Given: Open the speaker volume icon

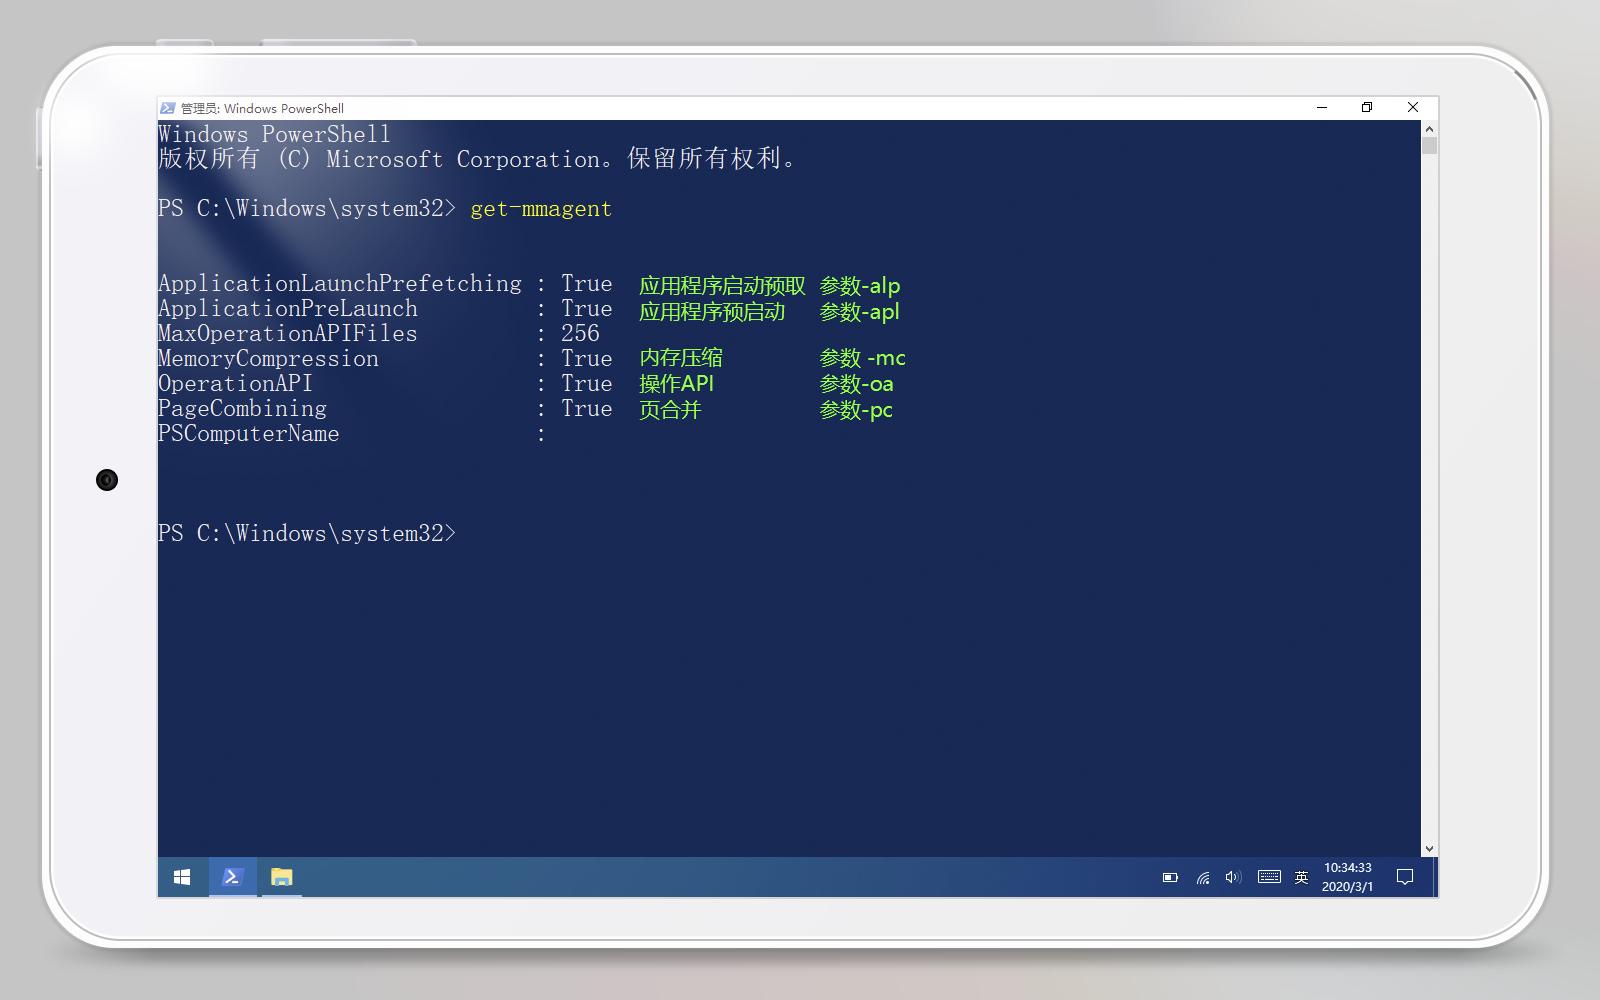Looking at the screenshot, I should [x=1232, y=876].
